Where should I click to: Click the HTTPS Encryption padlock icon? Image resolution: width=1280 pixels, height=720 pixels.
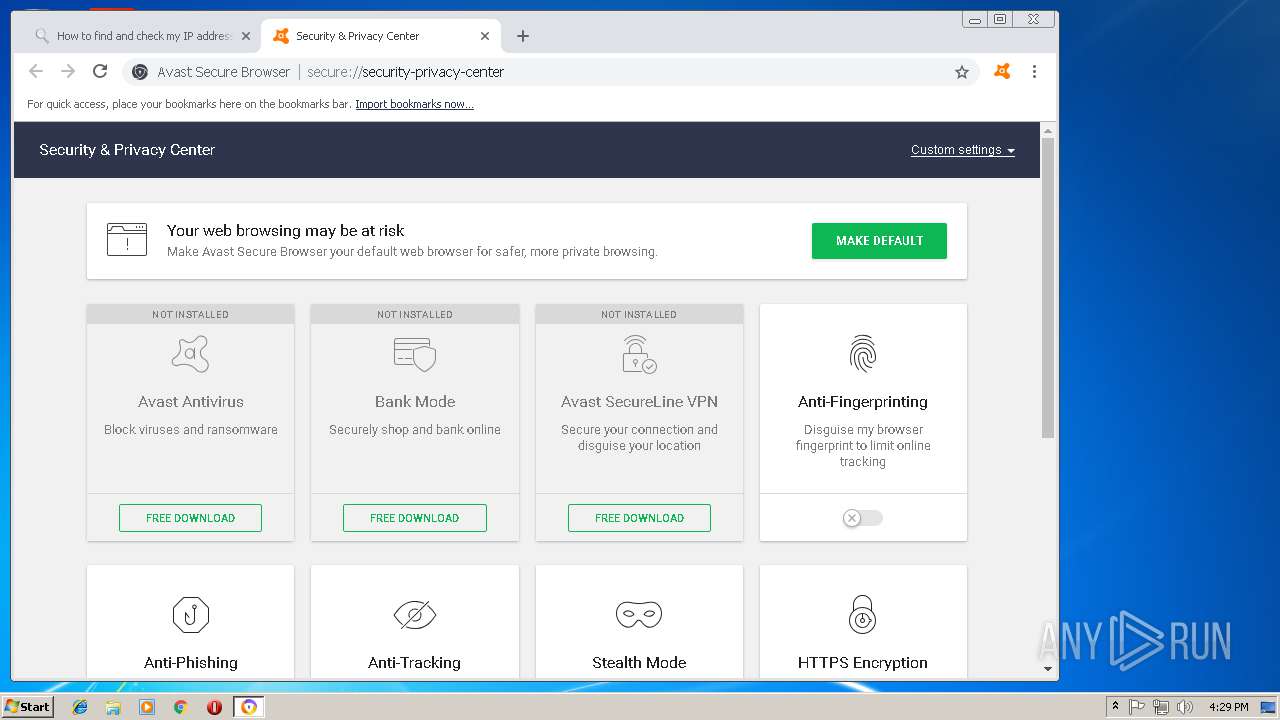[x=863, y=614]
